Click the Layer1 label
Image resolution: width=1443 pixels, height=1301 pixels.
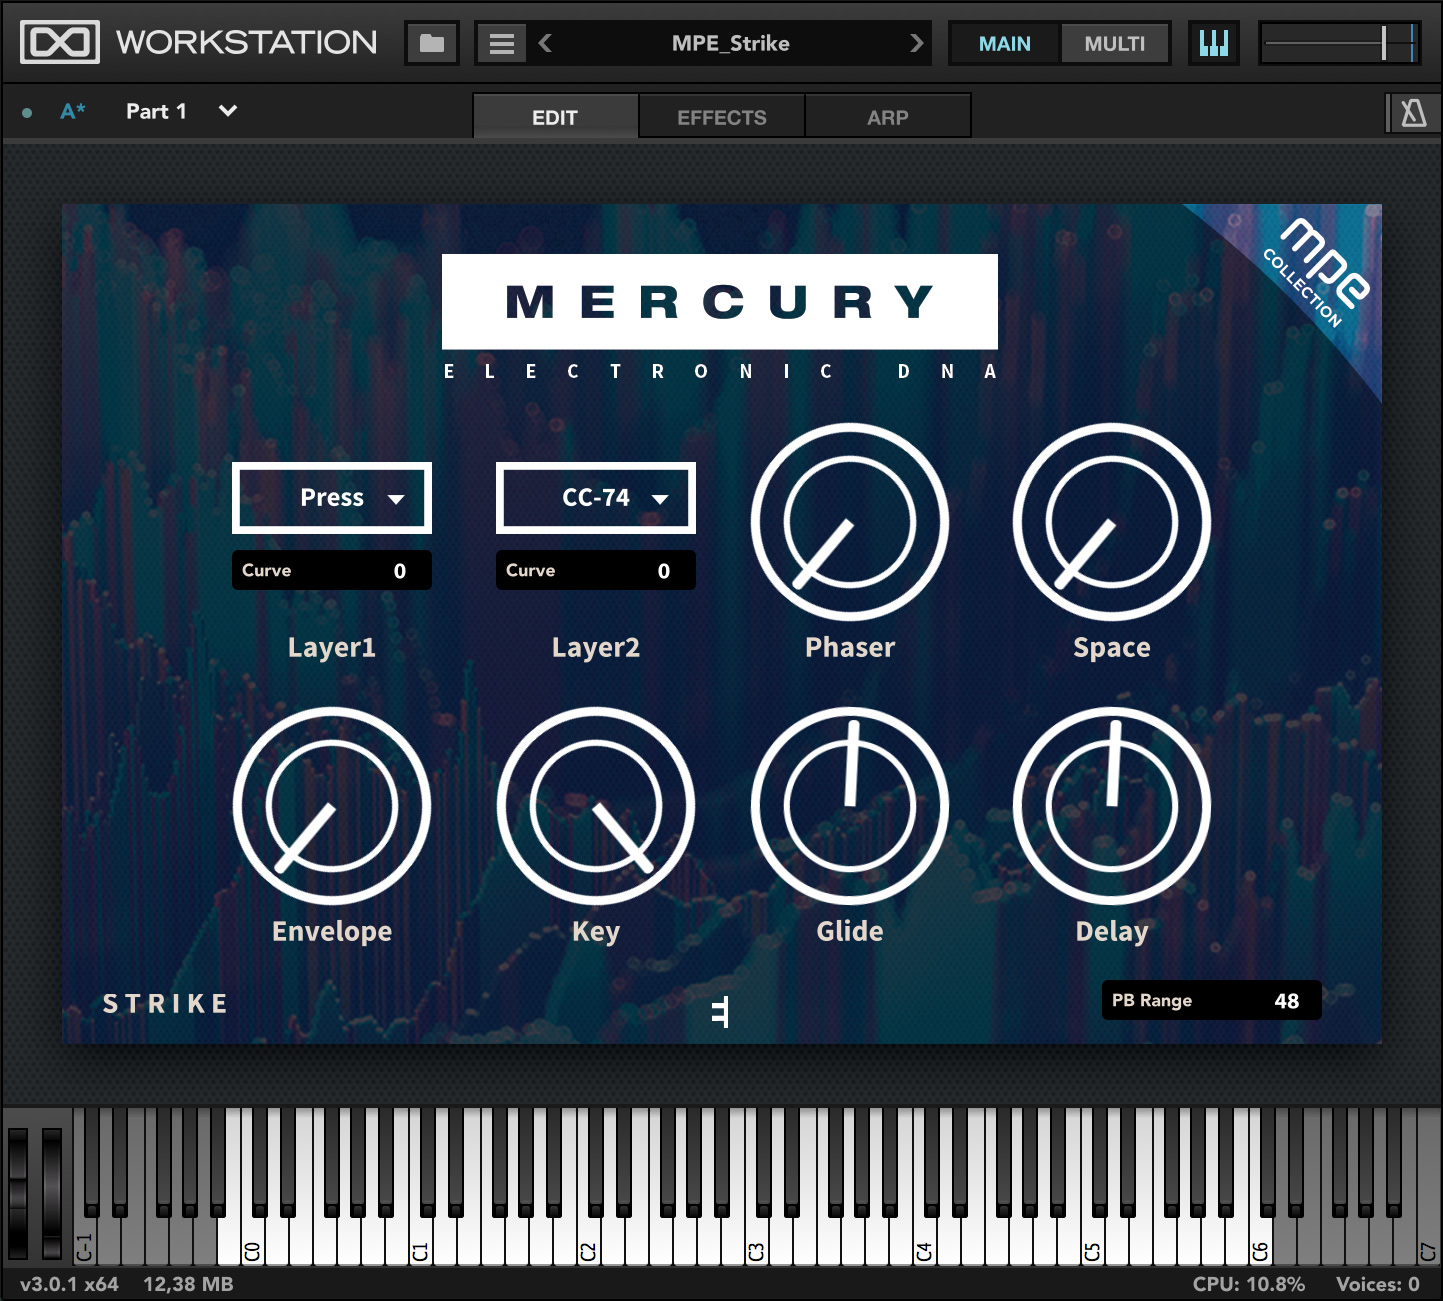click(332, 648)
